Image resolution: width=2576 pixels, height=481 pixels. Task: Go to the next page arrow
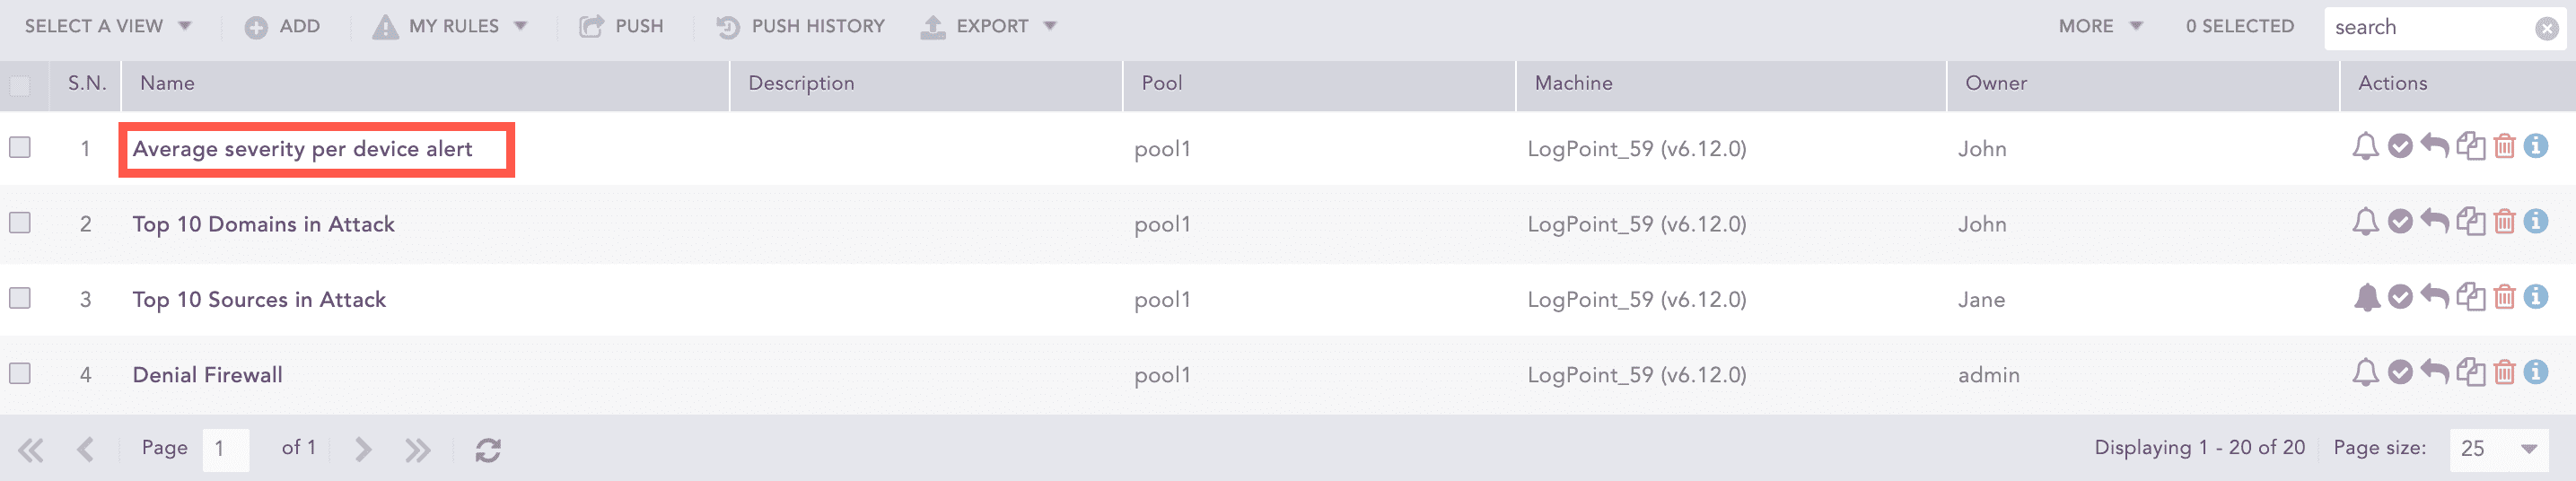coord(363,450)
